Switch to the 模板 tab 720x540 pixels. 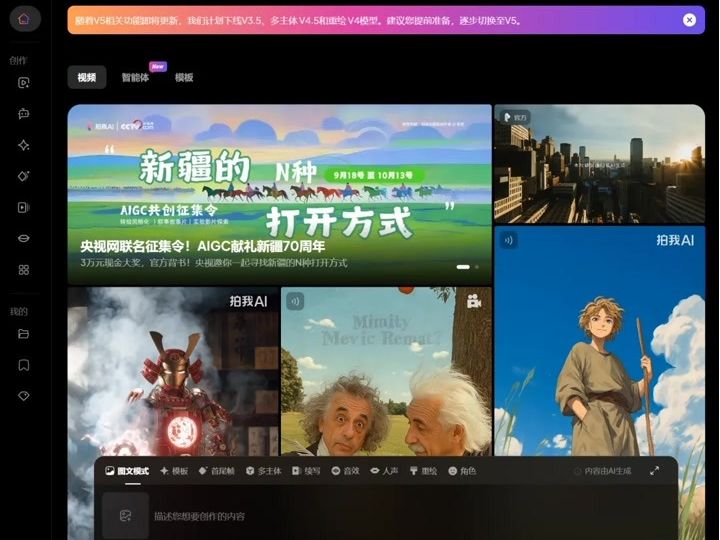(x=184, y=78)
